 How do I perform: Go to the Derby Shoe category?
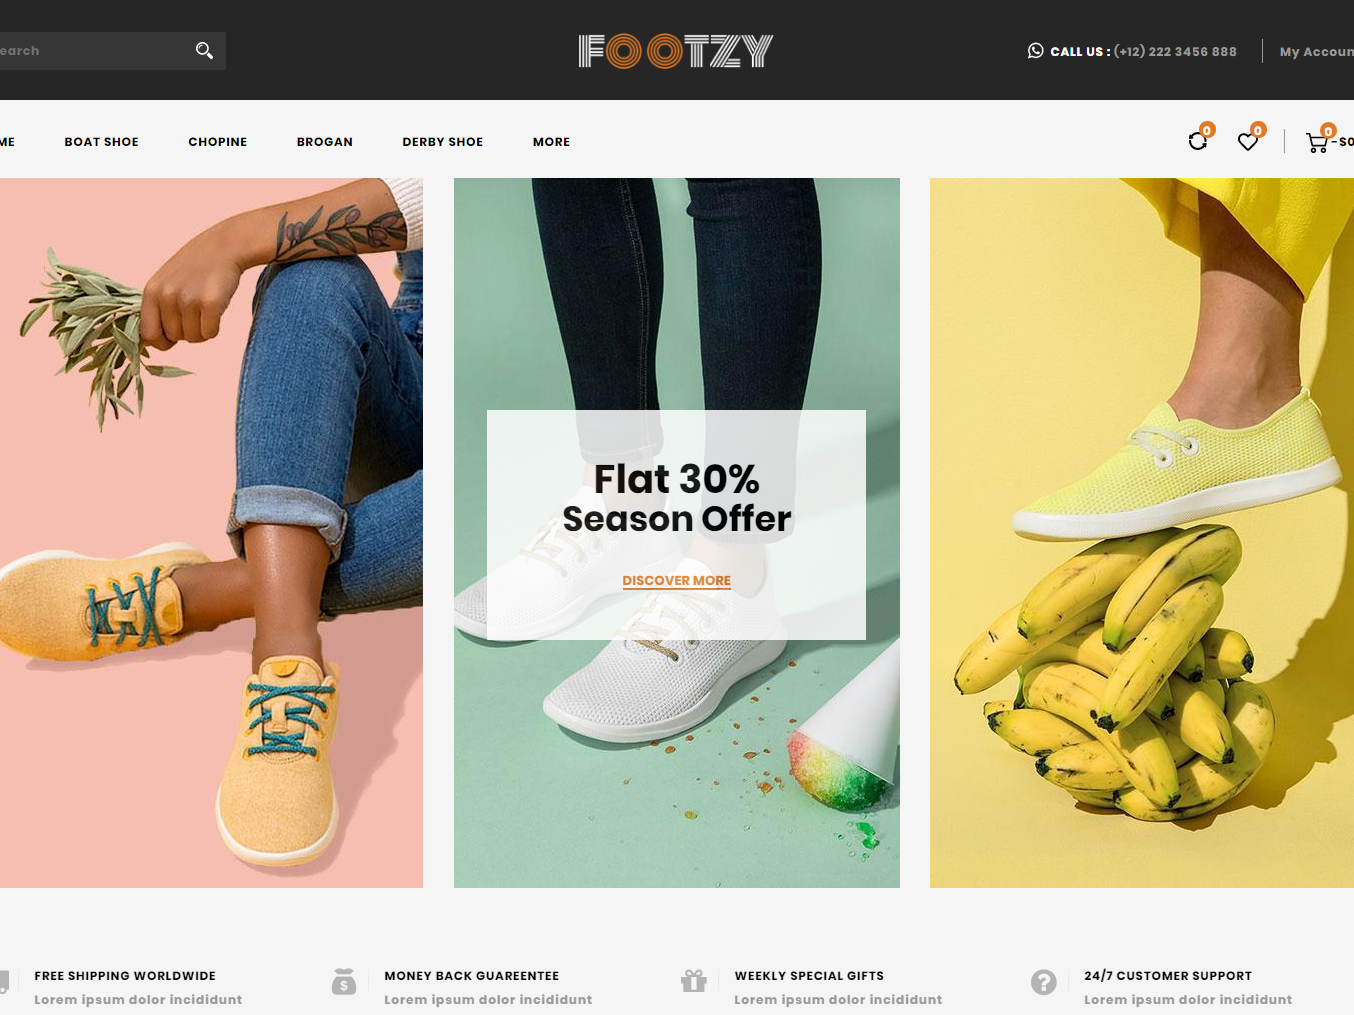click(x=443, y=142)
